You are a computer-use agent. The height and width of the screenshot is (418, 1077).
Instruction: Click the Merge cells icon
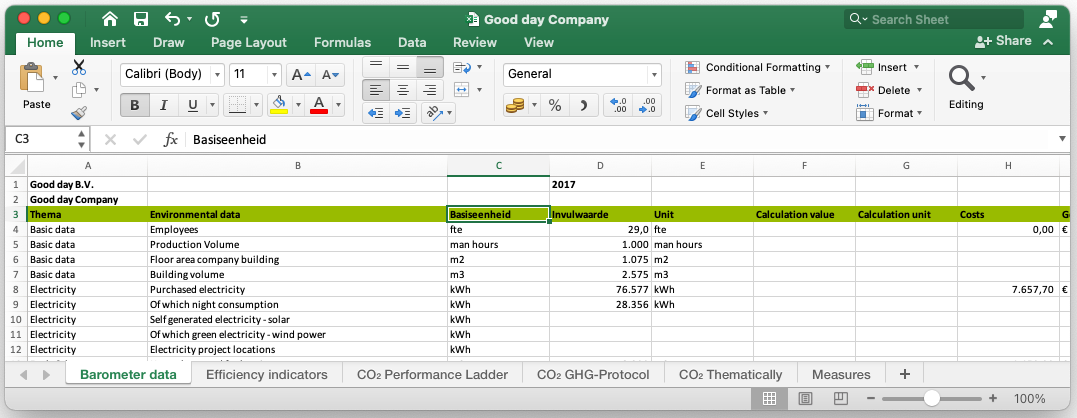click(x=462, y=89)
